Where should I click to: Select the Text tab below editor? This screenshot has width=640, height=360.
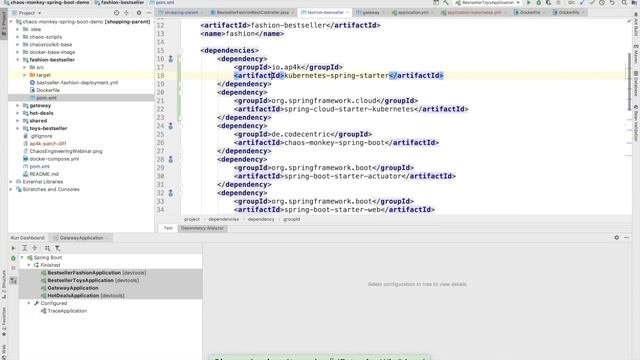[168, 228]
